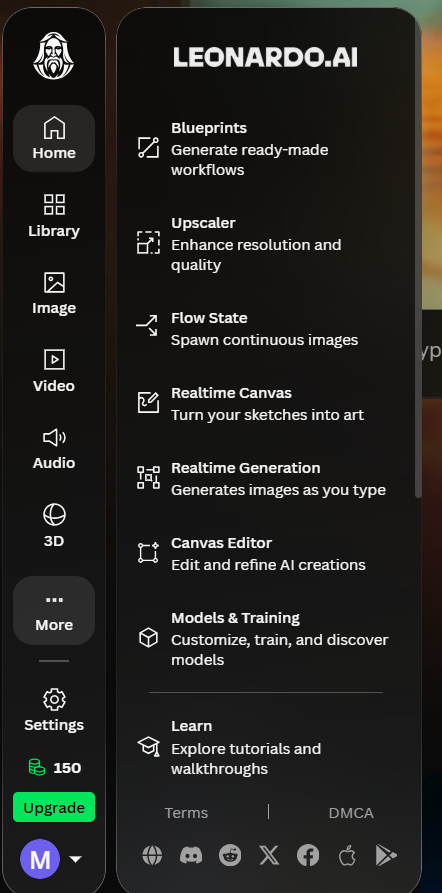Image resolution: width=442 pixels, height=893 pixels.
Task: Open the Discord icon link
Action: pos(191,855)
